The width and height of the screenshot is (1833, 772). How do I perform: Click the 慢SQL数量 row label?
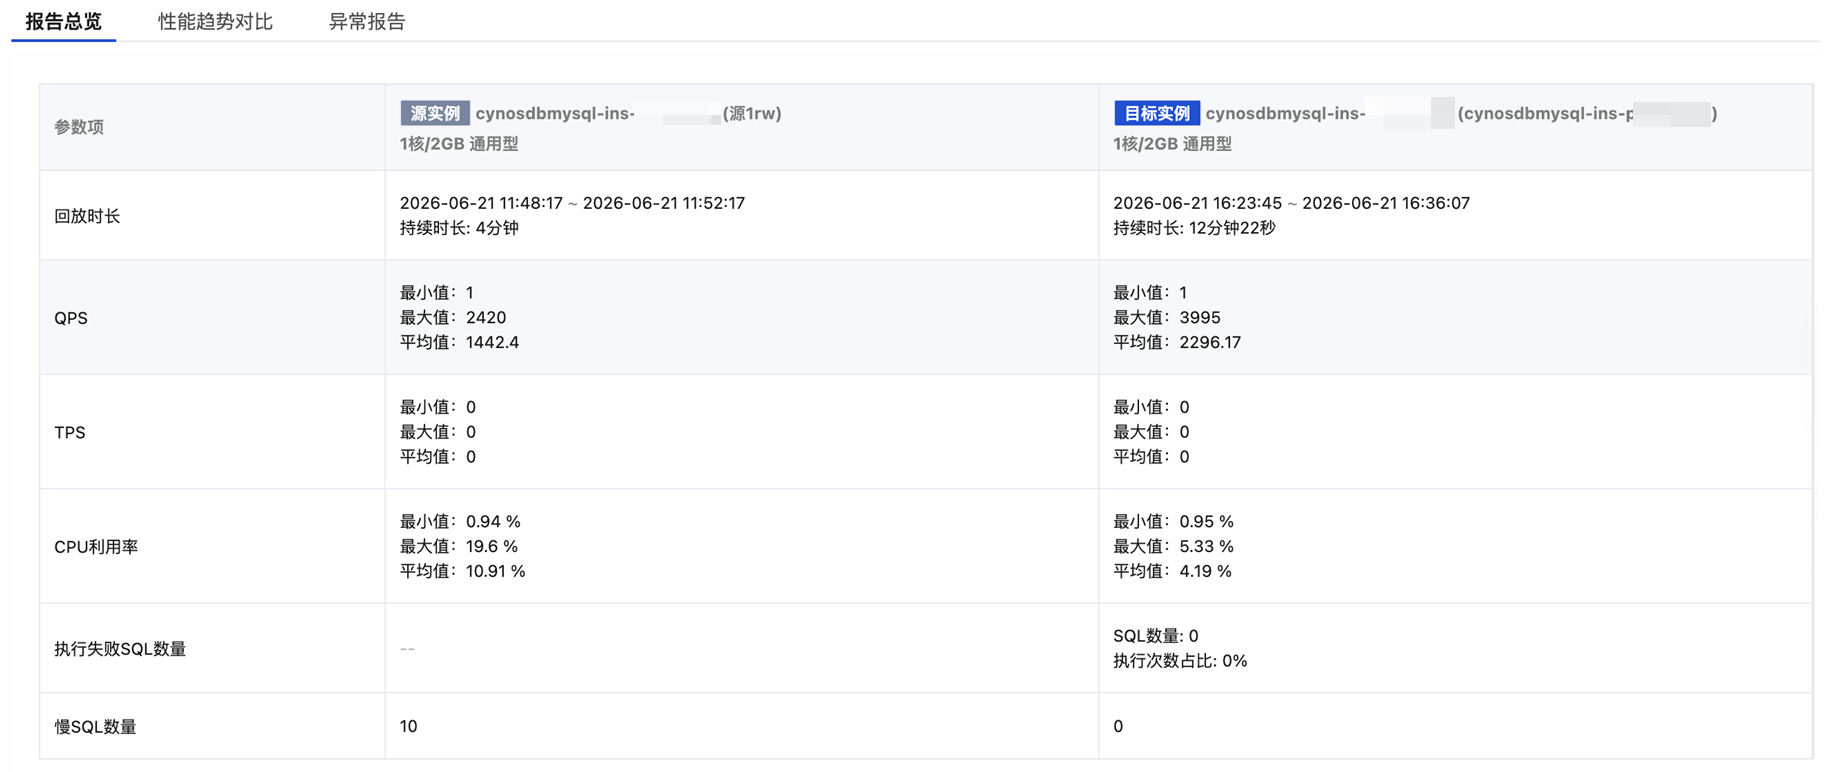95,727
